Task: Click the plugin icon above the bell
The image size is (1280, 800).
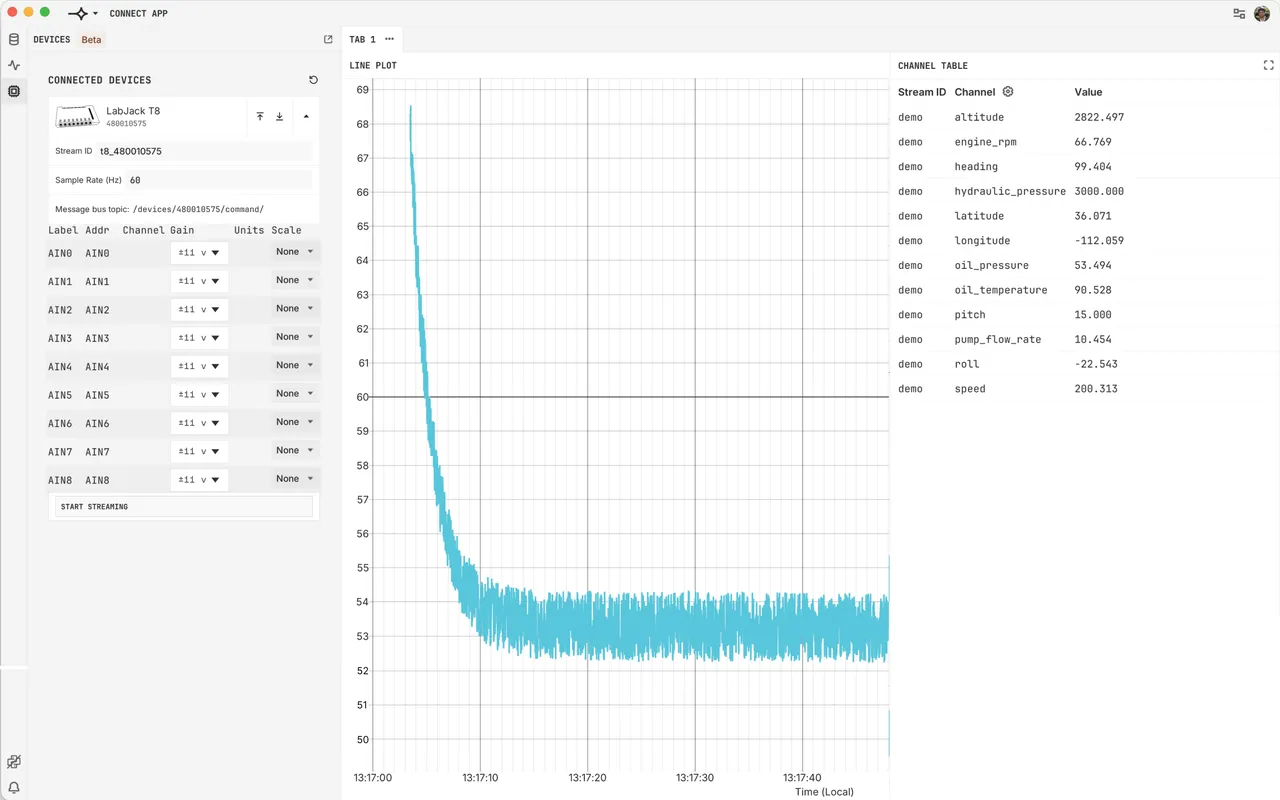Action: (x=14, y=762)
